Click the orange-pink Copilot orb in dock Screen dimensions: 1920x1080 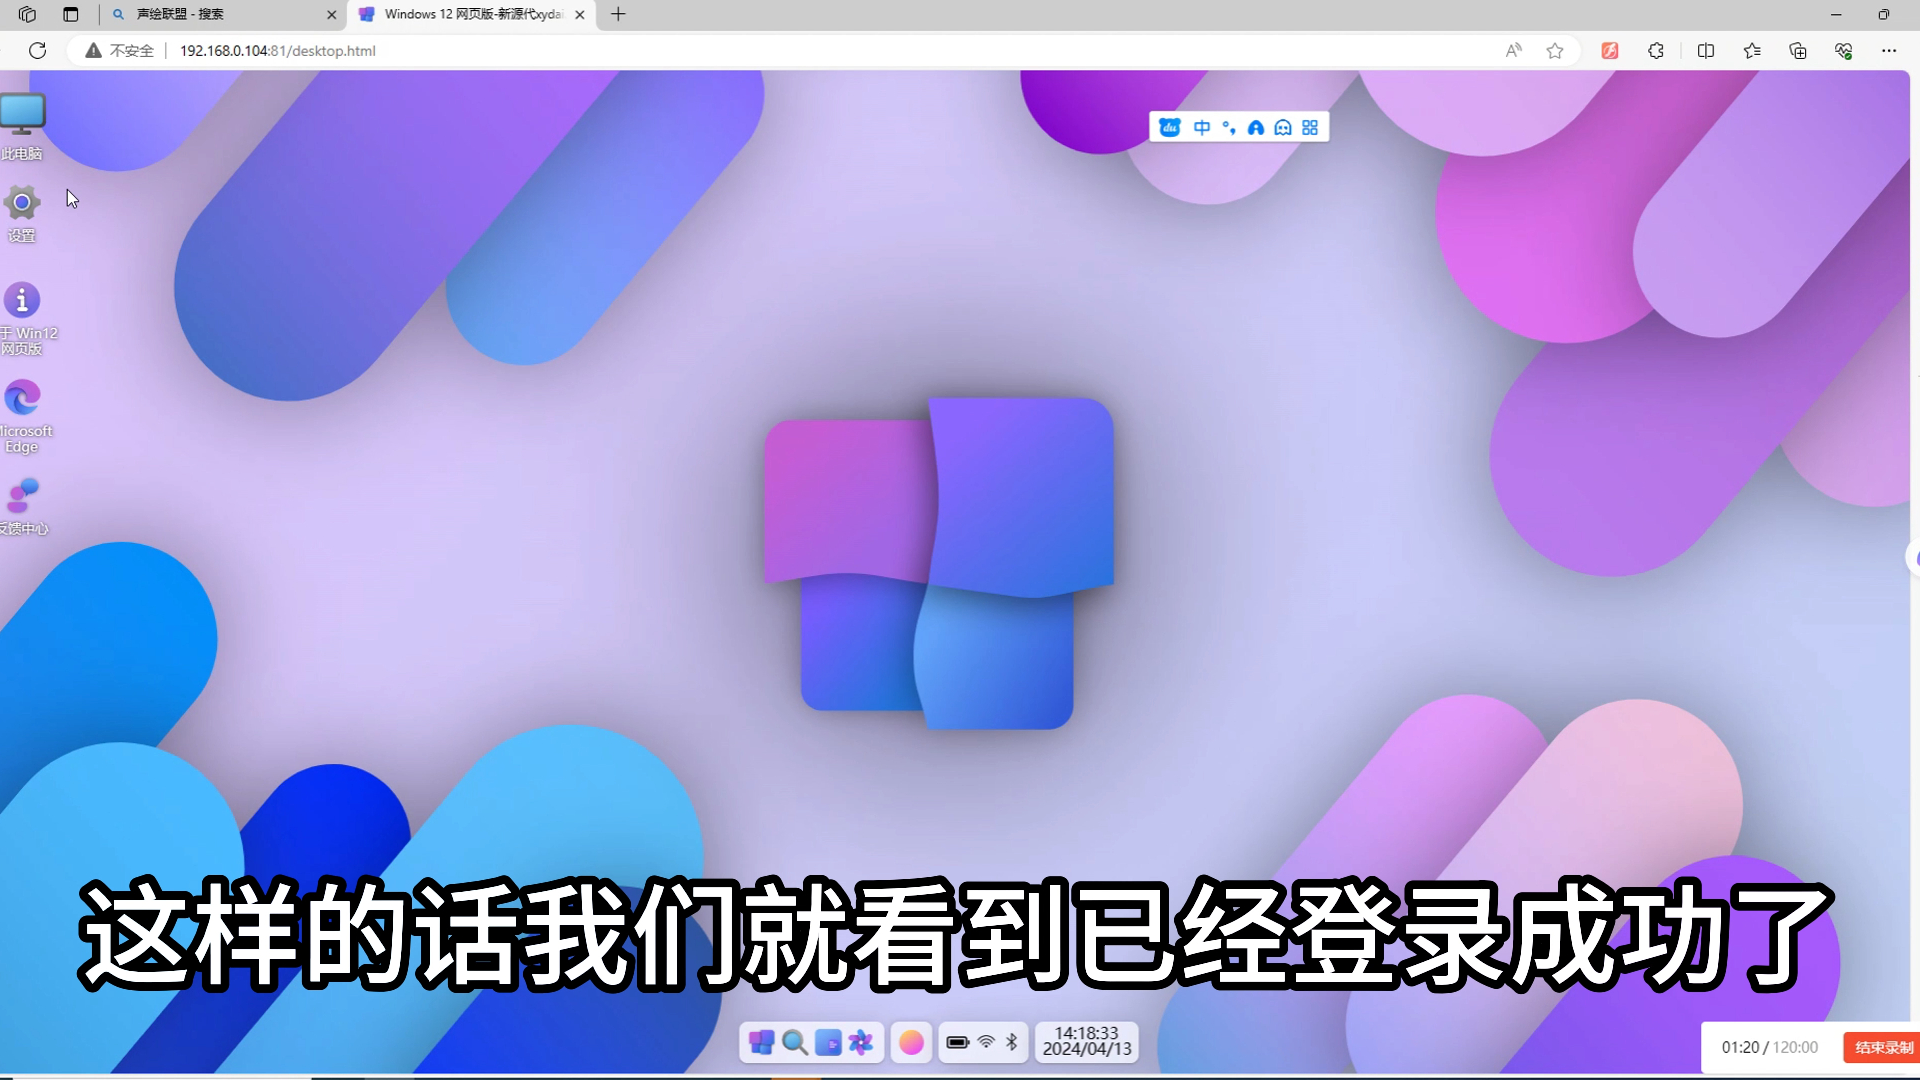tap(911, 1043)
